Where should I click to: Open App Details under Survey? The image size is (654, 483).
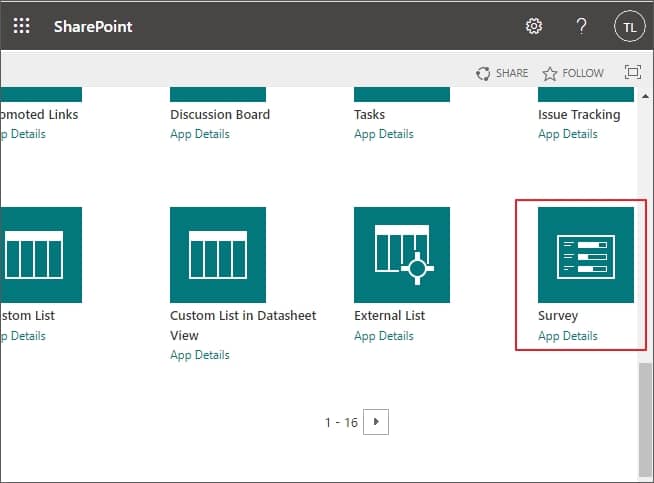pyautogui.click(x=568, y=336)
